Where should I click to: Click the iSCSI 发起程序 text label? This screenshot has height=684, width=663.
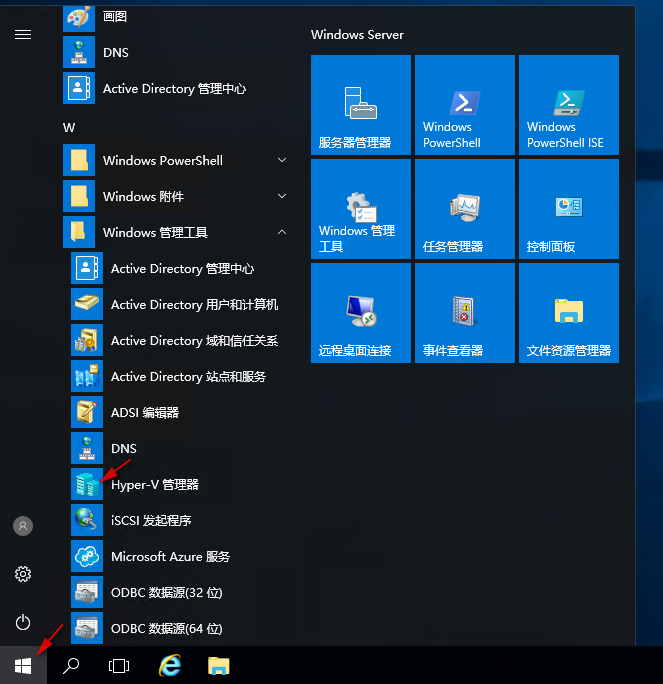click(151, 520)
